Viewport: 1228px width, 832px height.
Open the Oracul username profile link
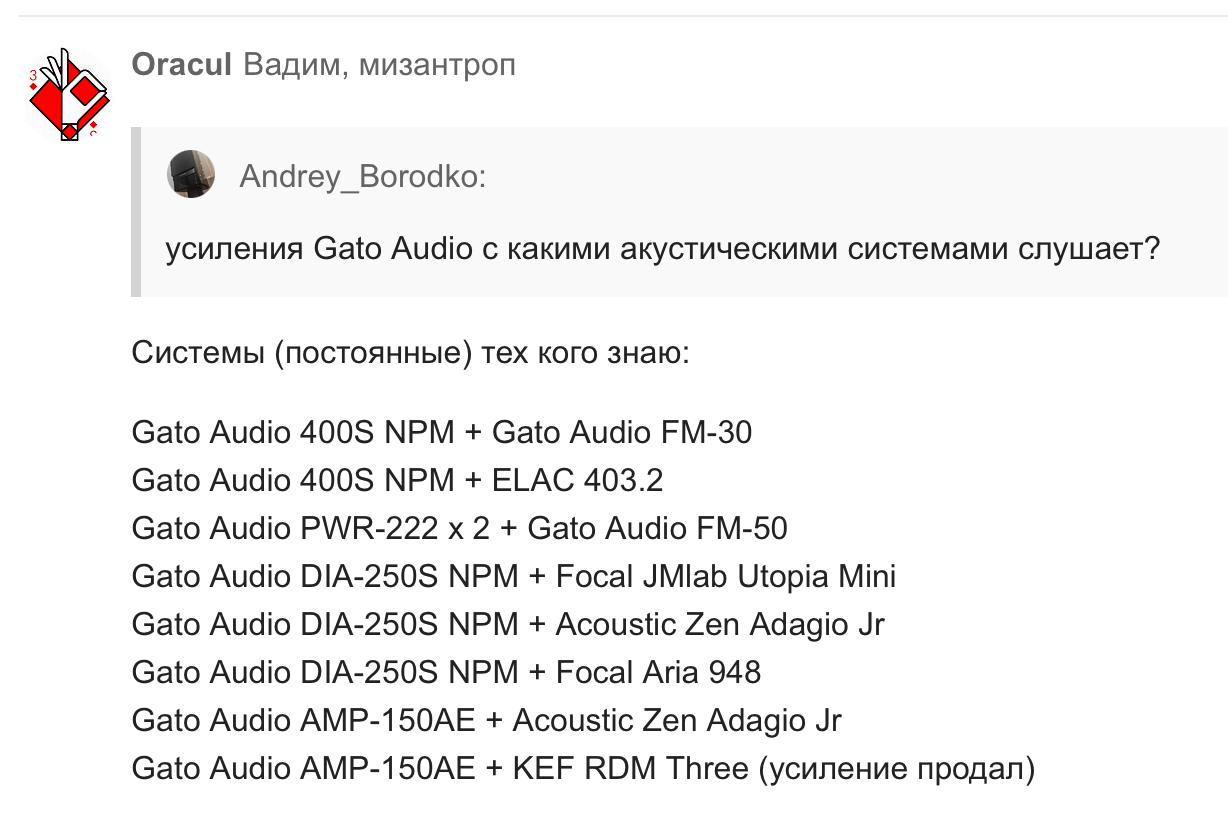[182, 66]
